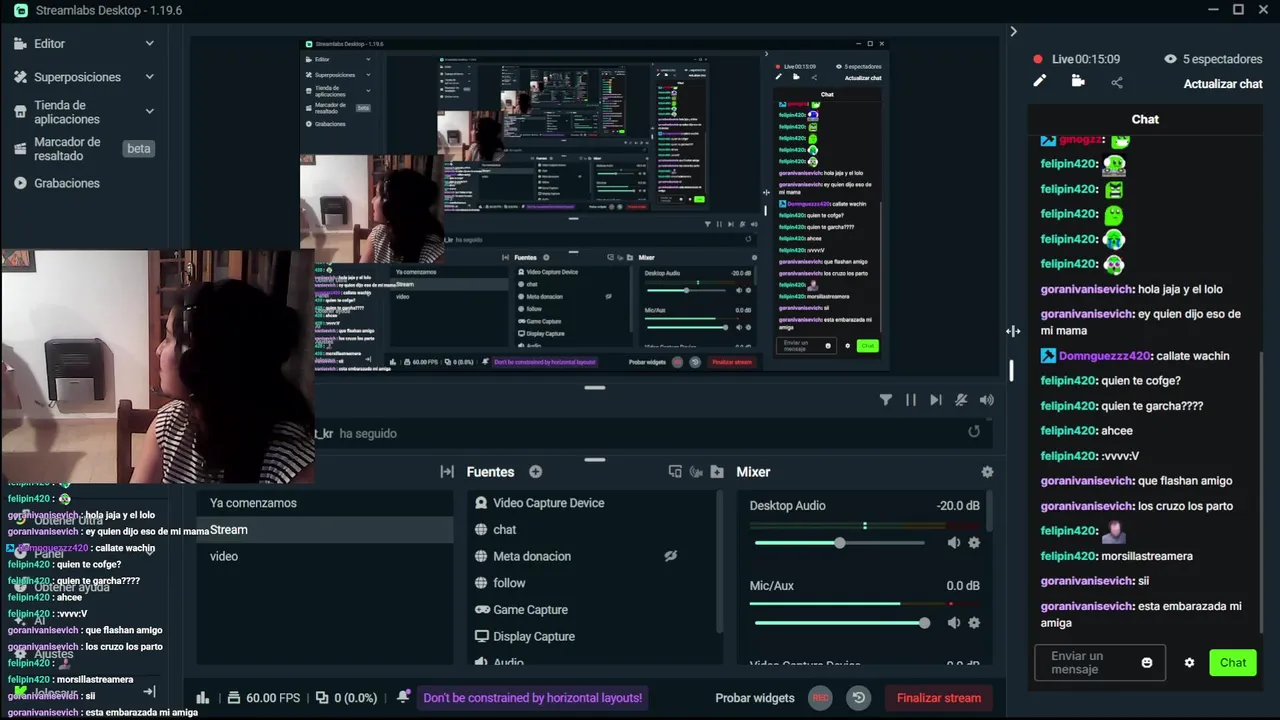
Task: Open notifications bell in status bar
Action: pyautogui.click(x=403, y=697)
